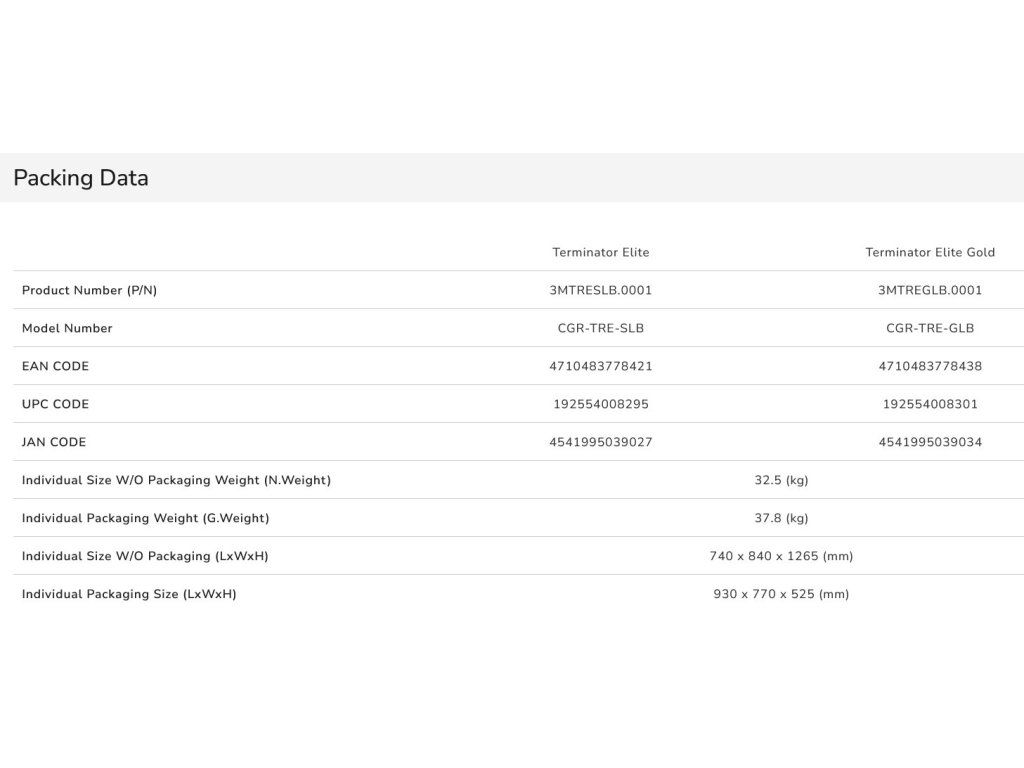Click EAN code 4710483778421
Viewport: 1024px width, 768px height.
tap(601, 366)
